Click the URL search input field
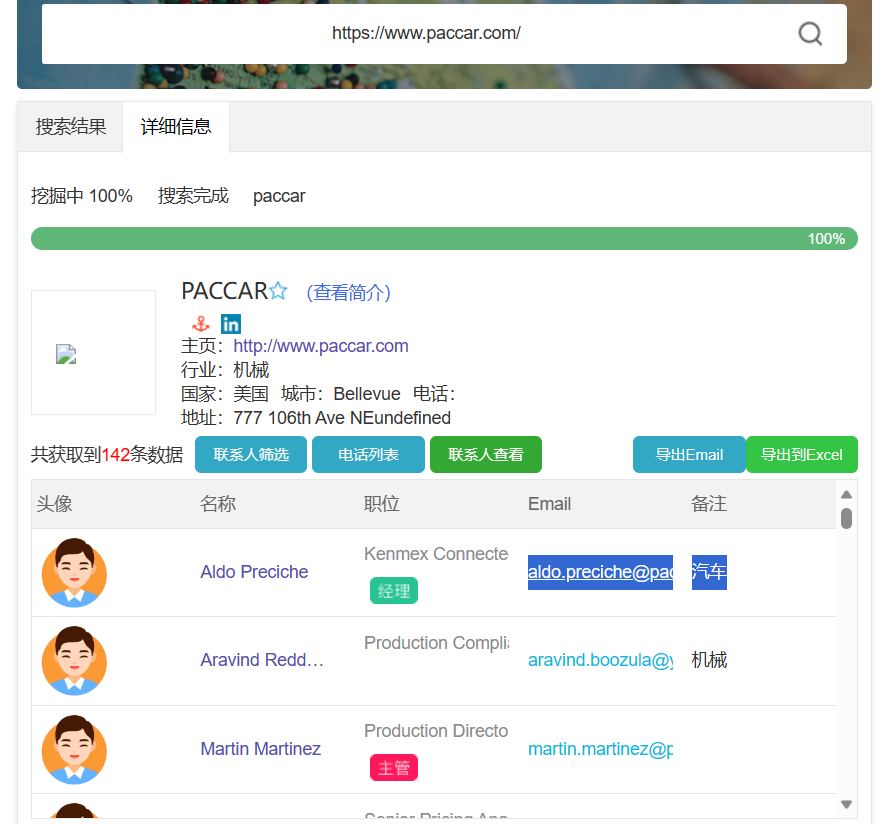 click(426, 34)
